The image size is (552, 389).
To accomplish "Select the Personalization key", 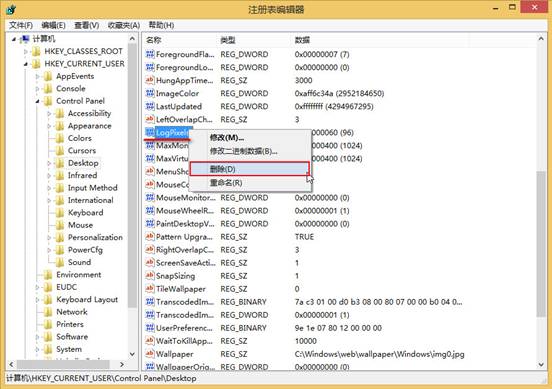I will 95,238.
